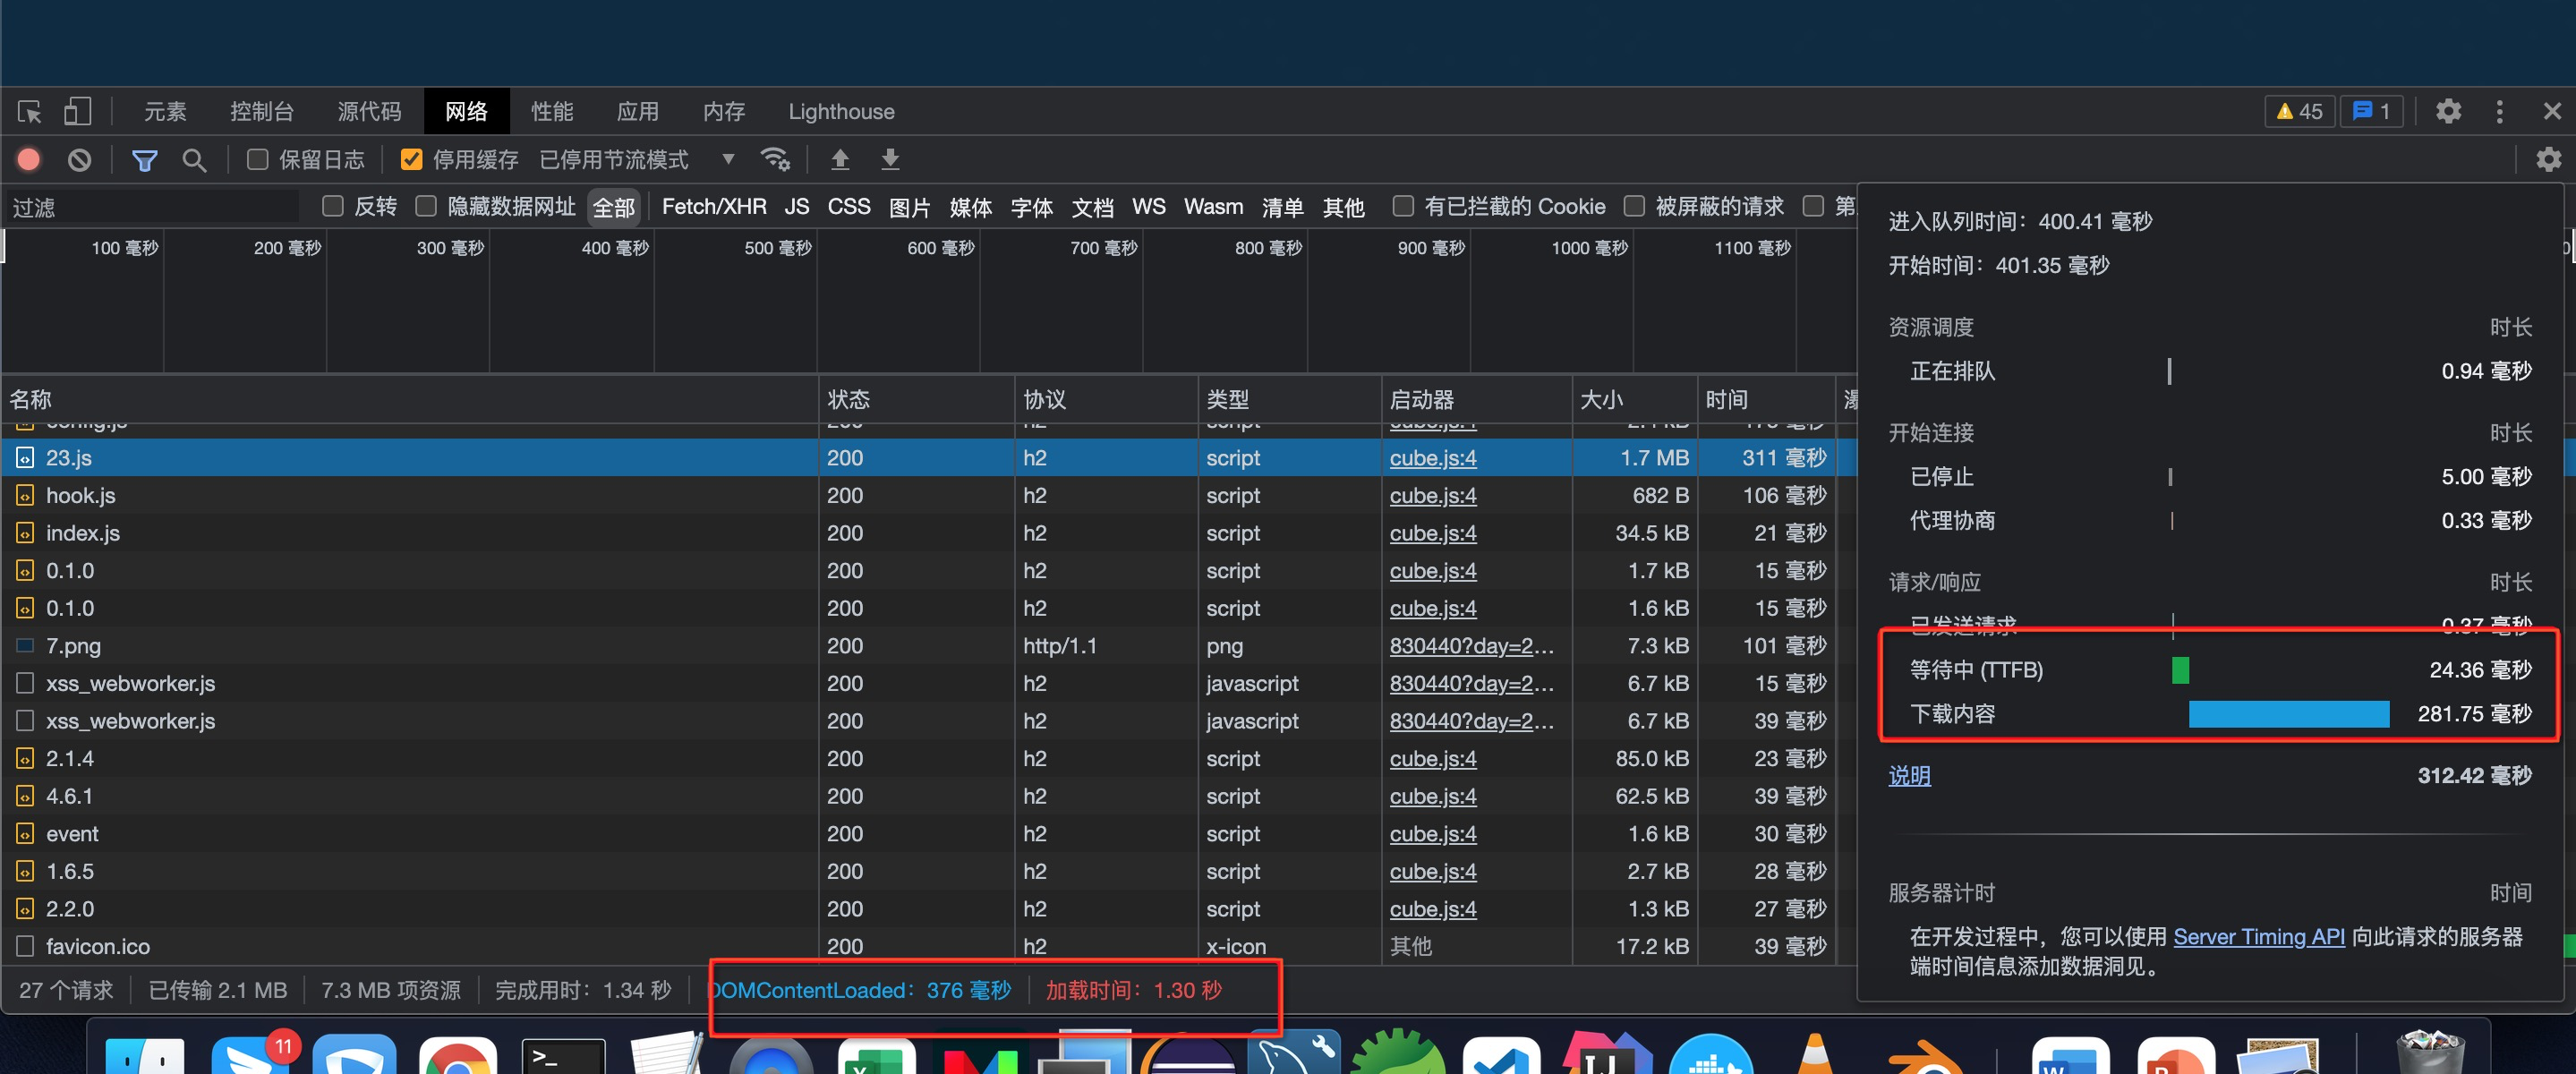Filter requests by documents (文档)
Screen dimensions: 2576x1074
click(1092, 207)
